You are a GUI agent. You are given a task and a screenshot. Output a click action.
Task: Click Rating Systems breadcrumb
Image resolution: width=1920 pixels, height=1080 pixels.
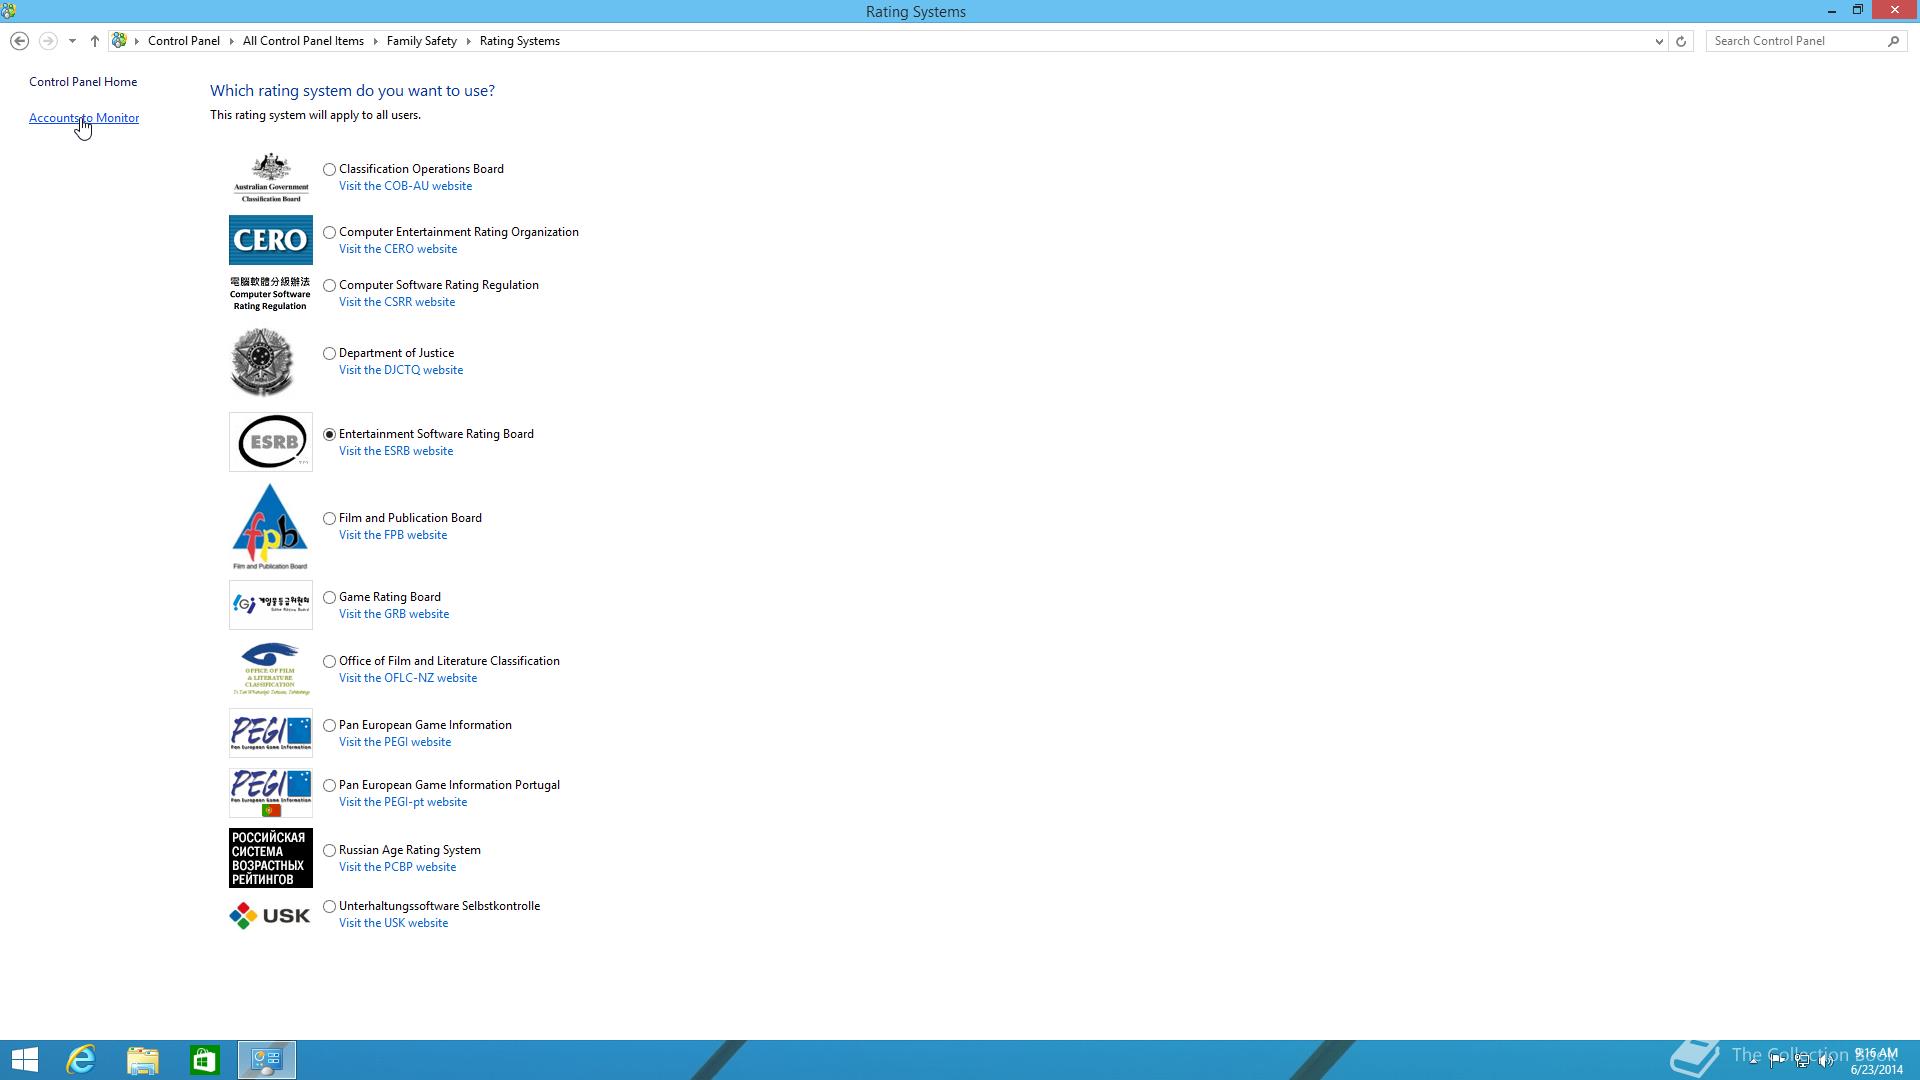click(520, 41)
